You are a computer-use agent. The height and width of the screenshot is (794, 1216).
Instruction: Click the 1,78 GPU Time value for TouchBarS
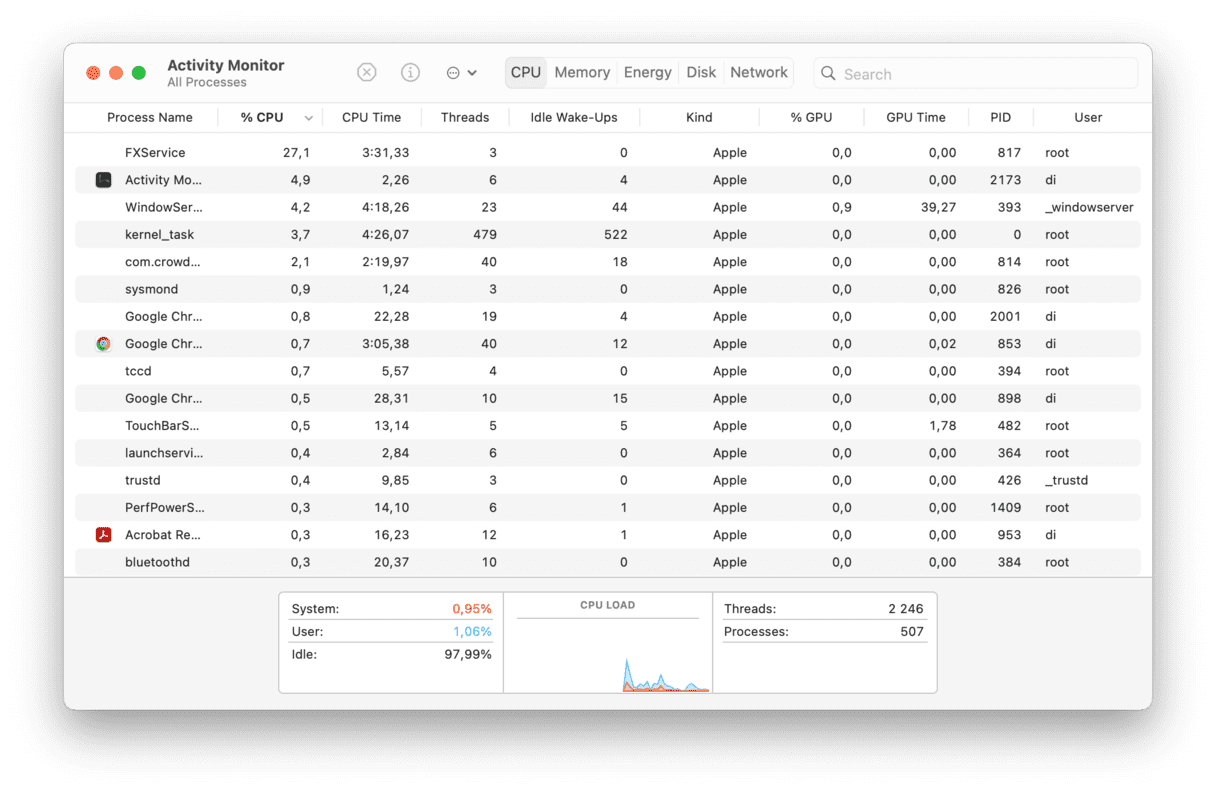tap(942, 426)
